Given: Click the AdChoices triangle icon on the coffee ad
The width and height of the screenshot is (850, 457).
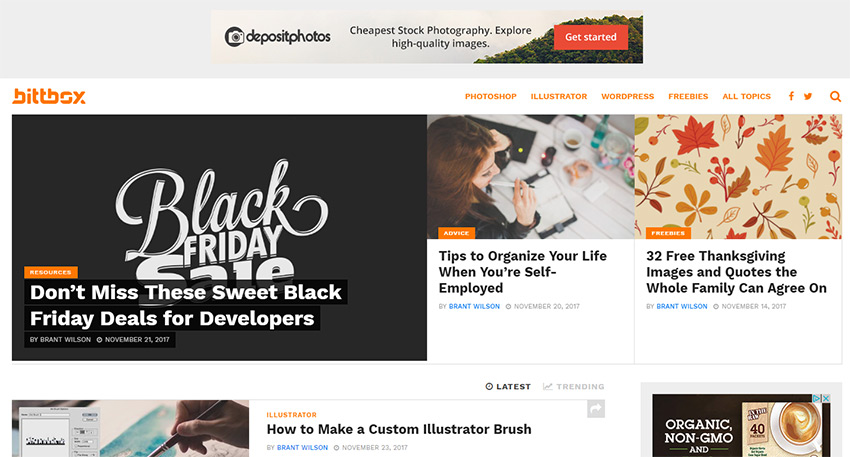Looking at the screenshot, I should (816, 398).
